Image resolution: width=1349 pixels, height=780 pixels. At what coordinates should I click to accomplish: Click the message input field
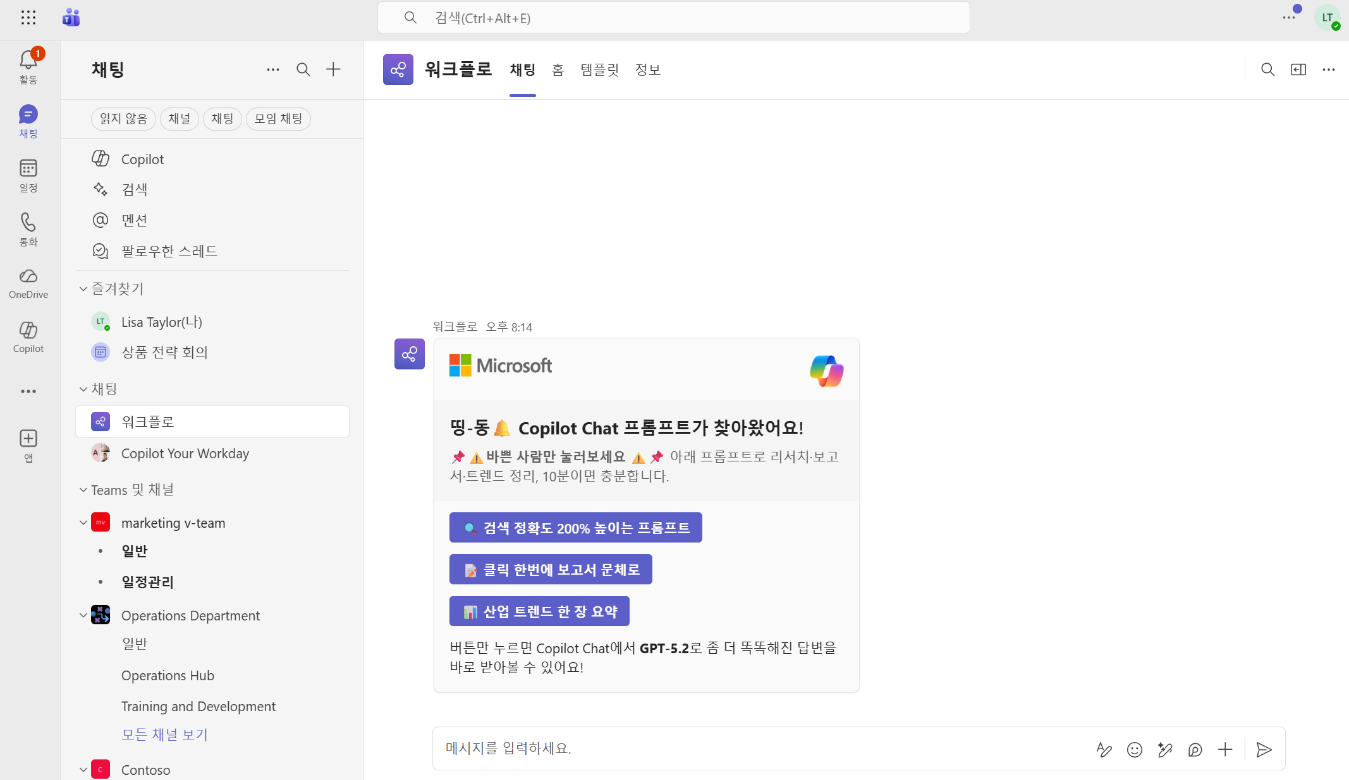point(700,748)
